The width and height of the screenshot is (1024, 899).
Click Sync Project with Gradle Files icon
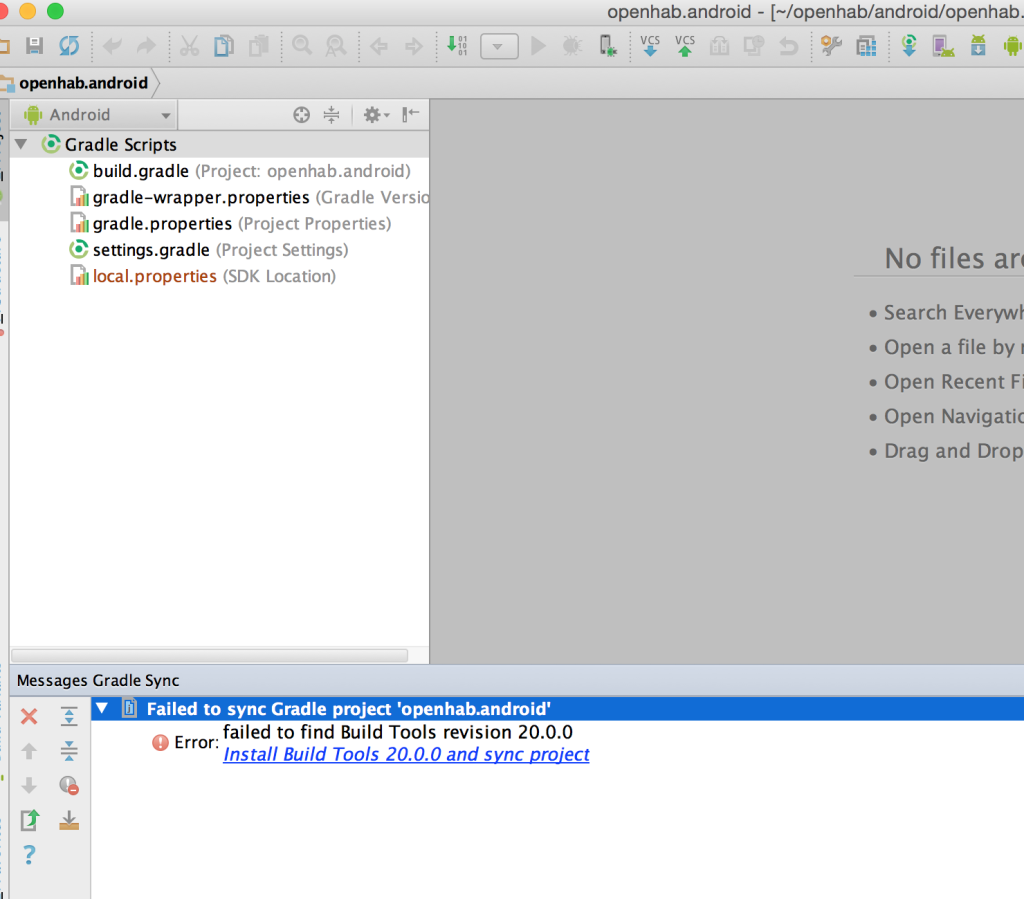pyautogui.click(x=909, y=46)
